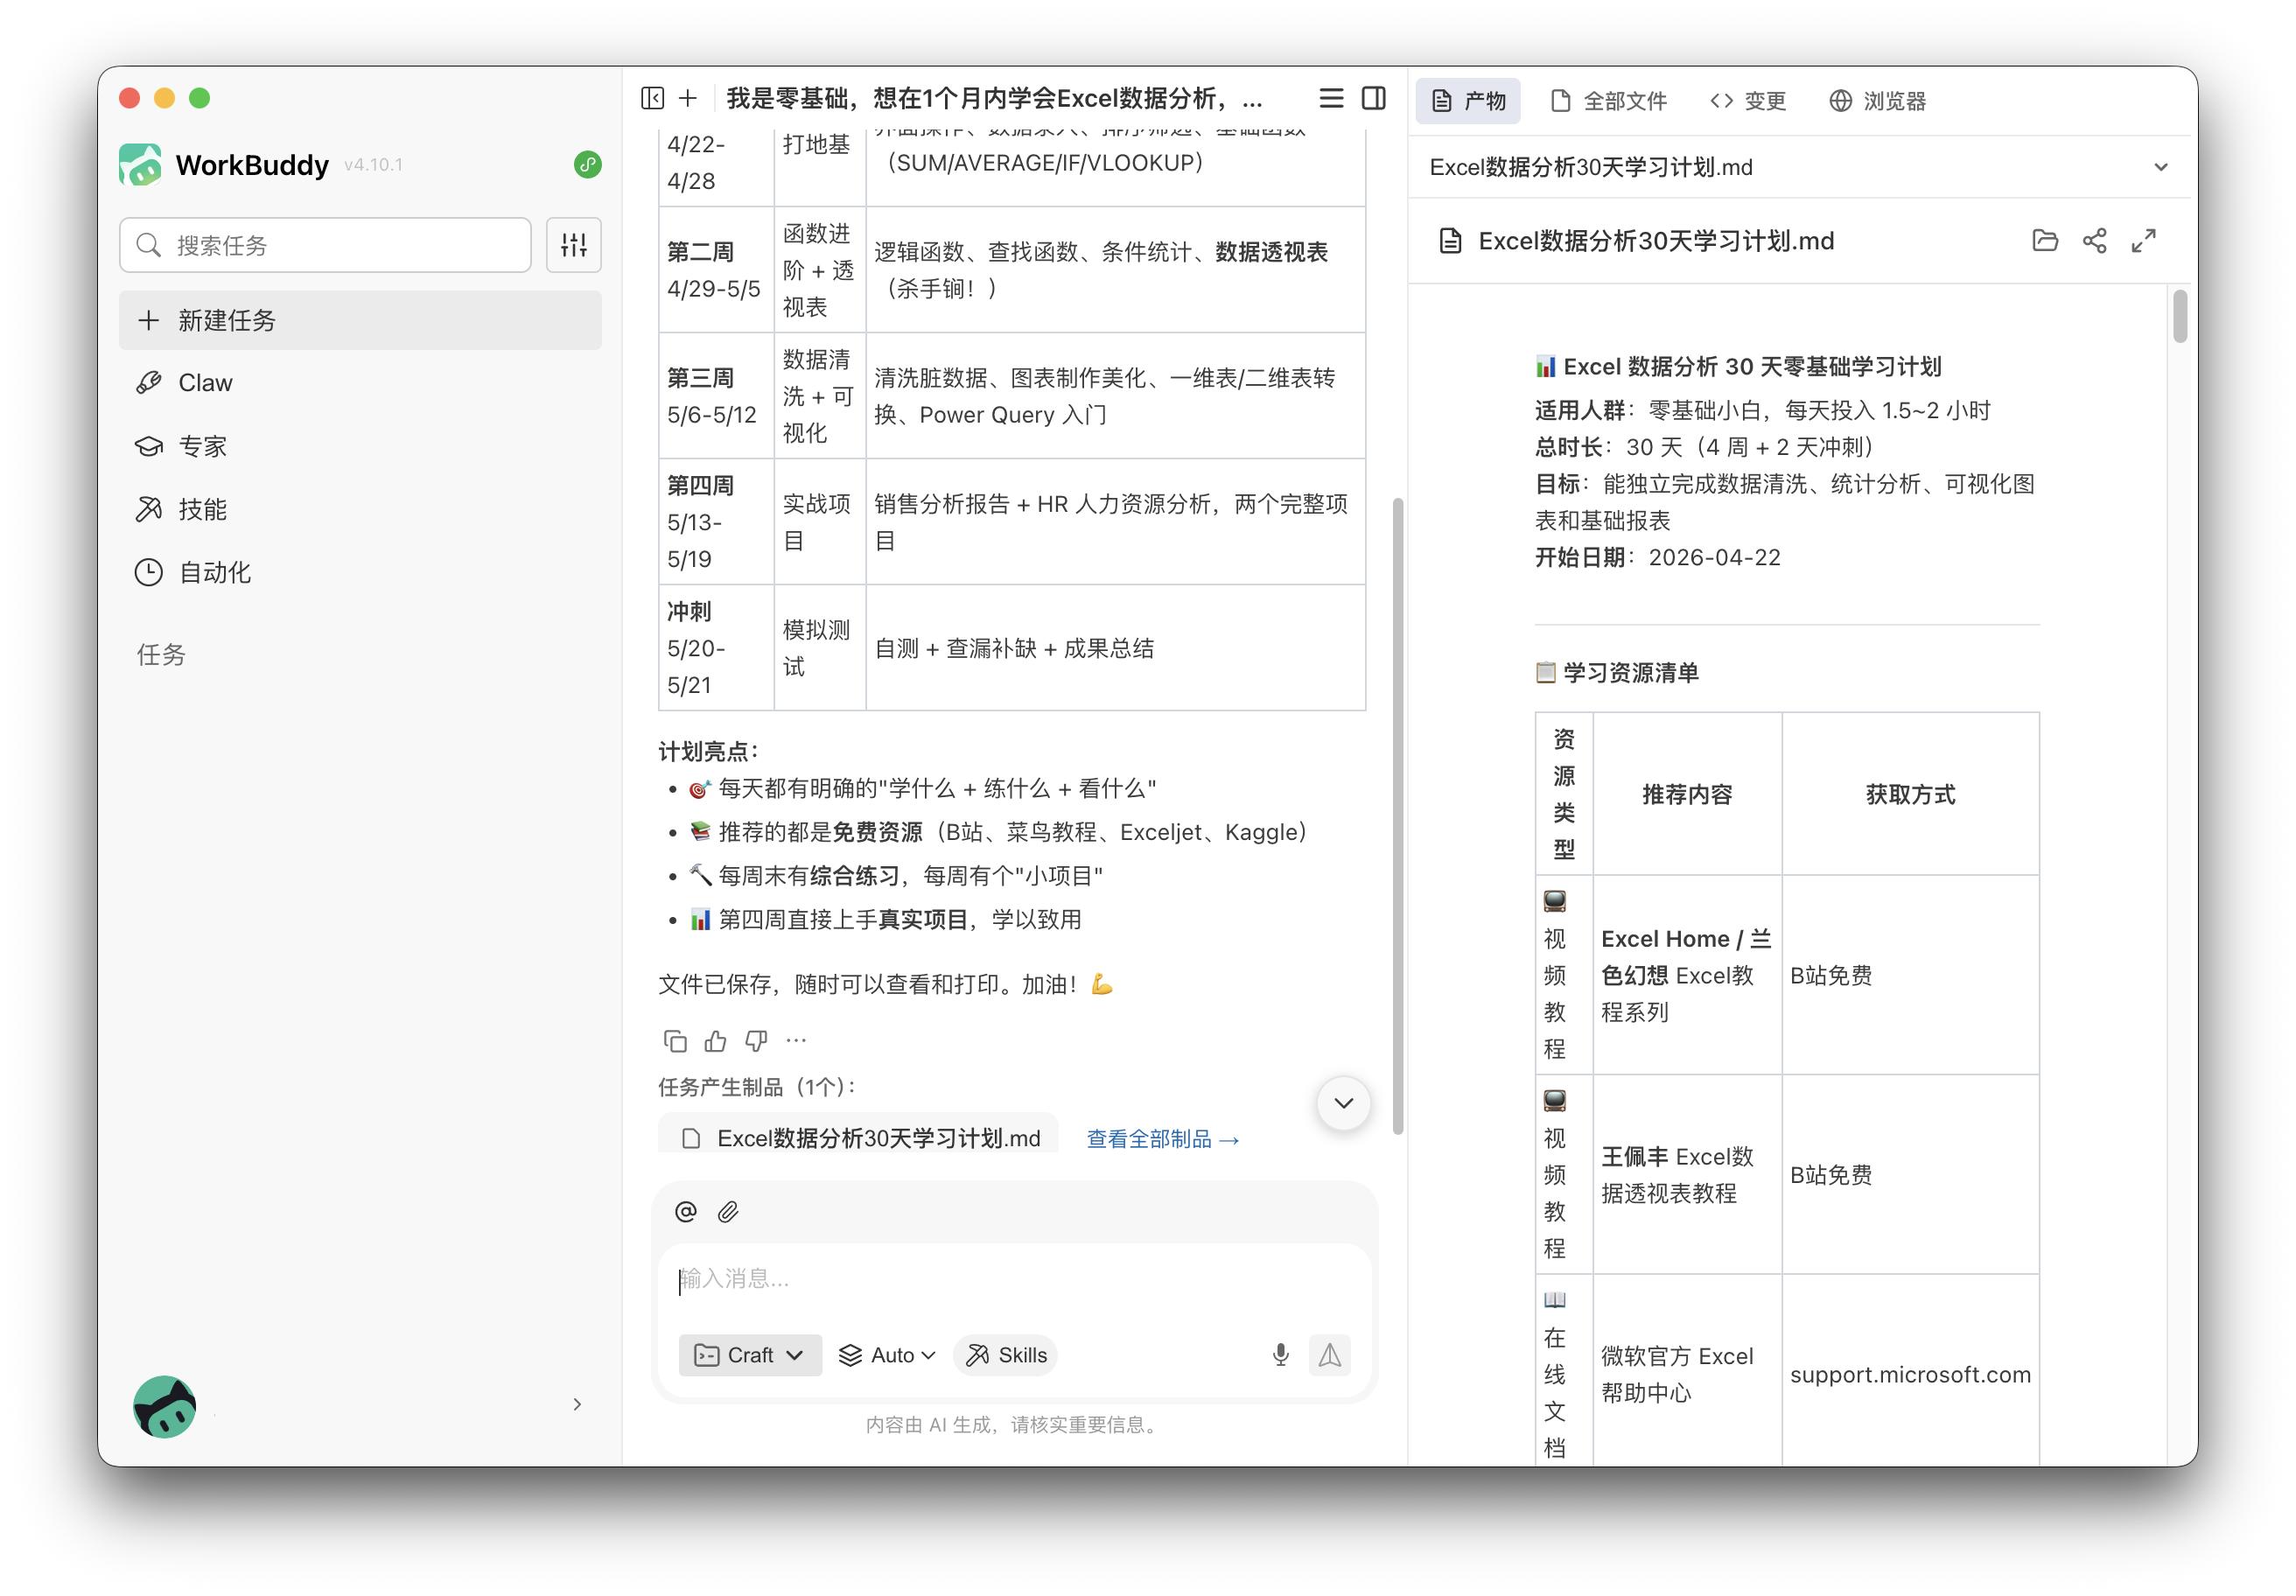Toggle Skills in the message box

pyautogui.click(x=1006, y=1355)
